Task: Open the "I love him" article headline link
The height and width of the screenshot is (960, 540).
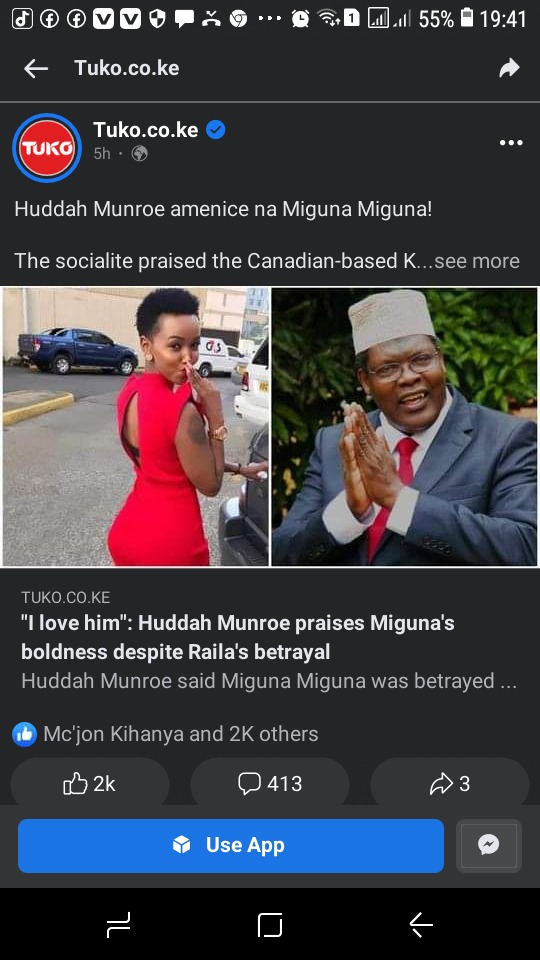Action: coord(238,637)
